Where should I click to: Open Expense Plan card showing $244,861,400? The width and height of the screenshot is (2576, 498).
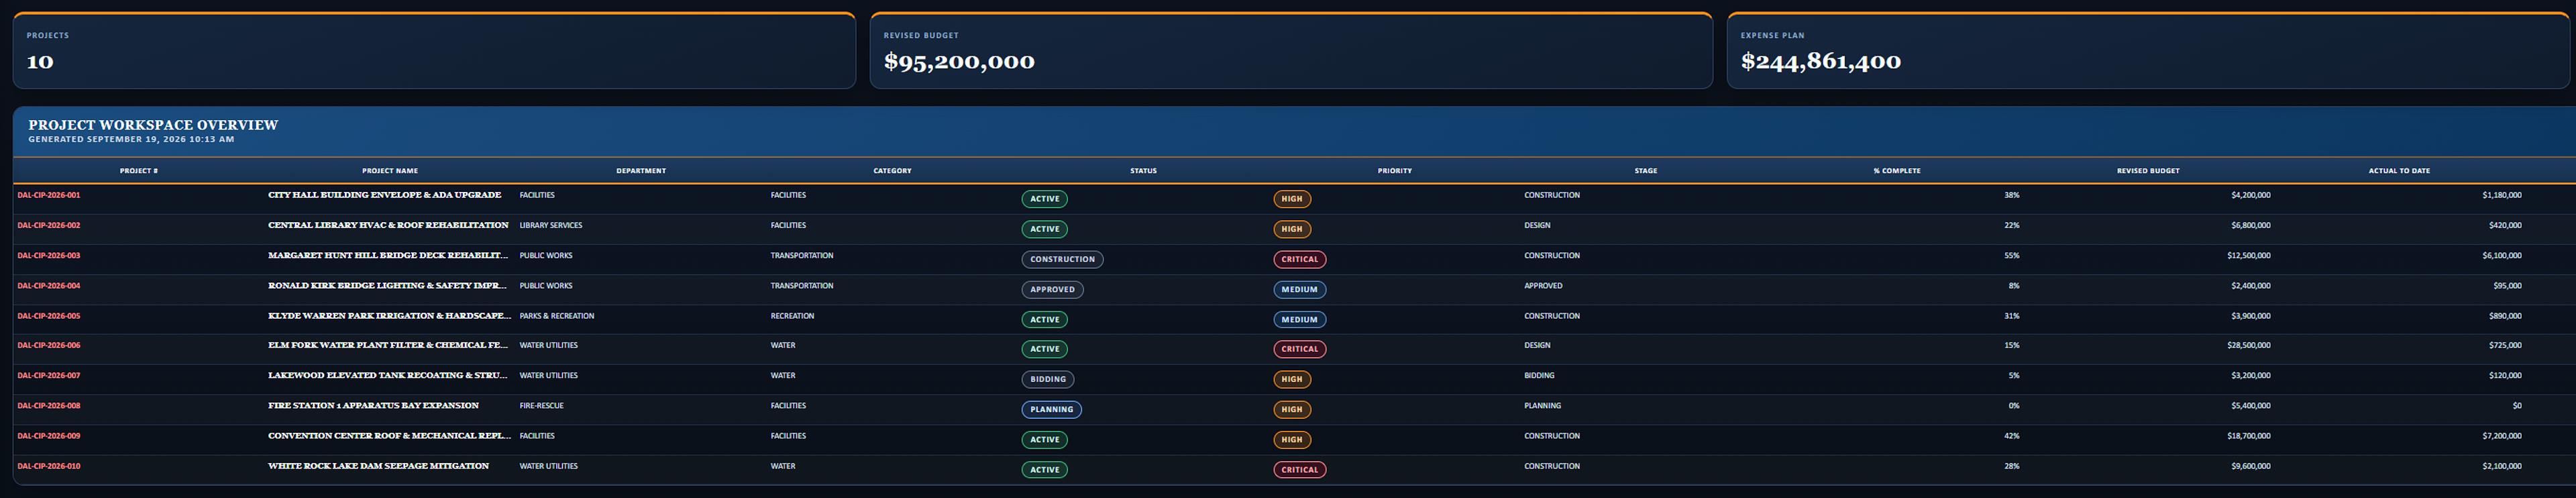[2148, 50]
